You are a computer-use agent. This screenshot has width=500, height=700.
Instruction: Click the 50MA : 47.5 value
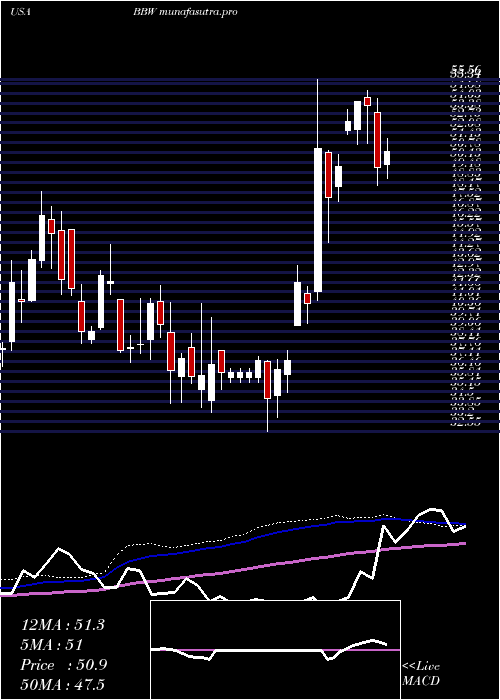(x=63, y=685)
